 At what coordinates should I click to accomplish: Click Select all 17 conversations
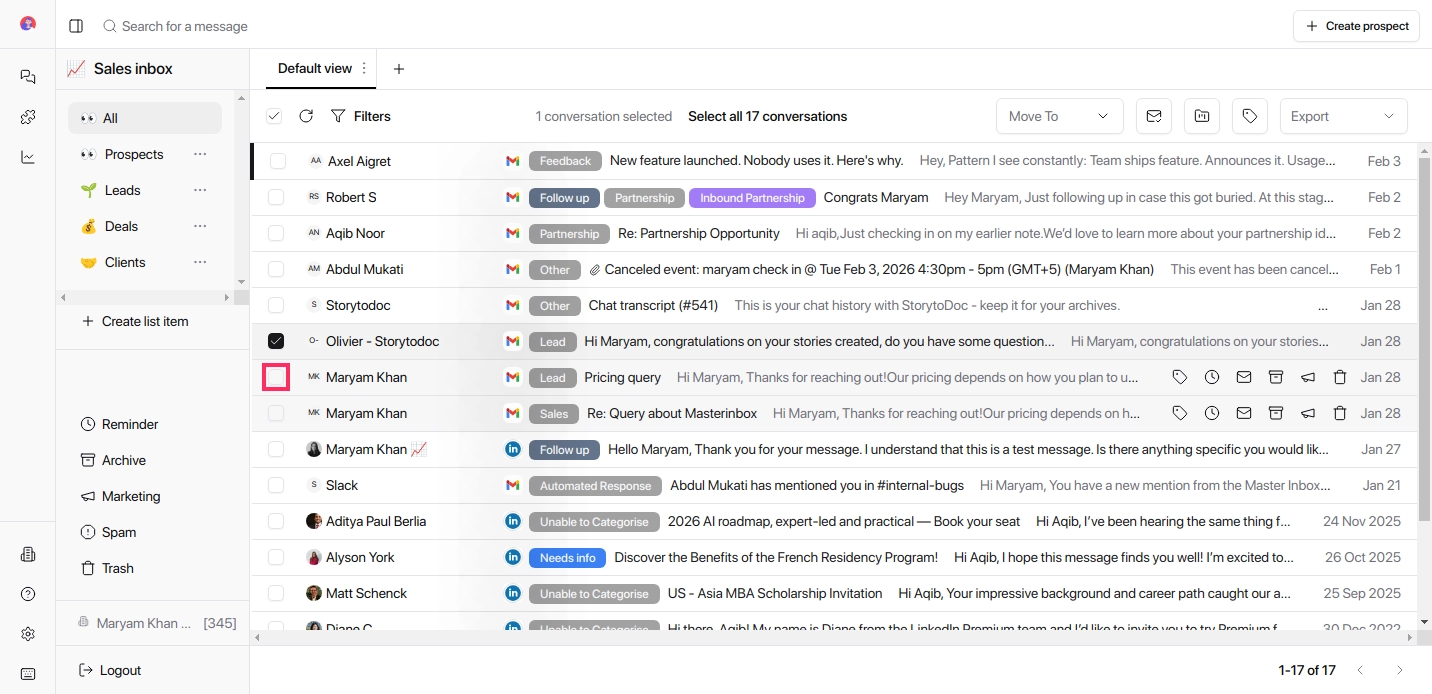tap(768, 116)
